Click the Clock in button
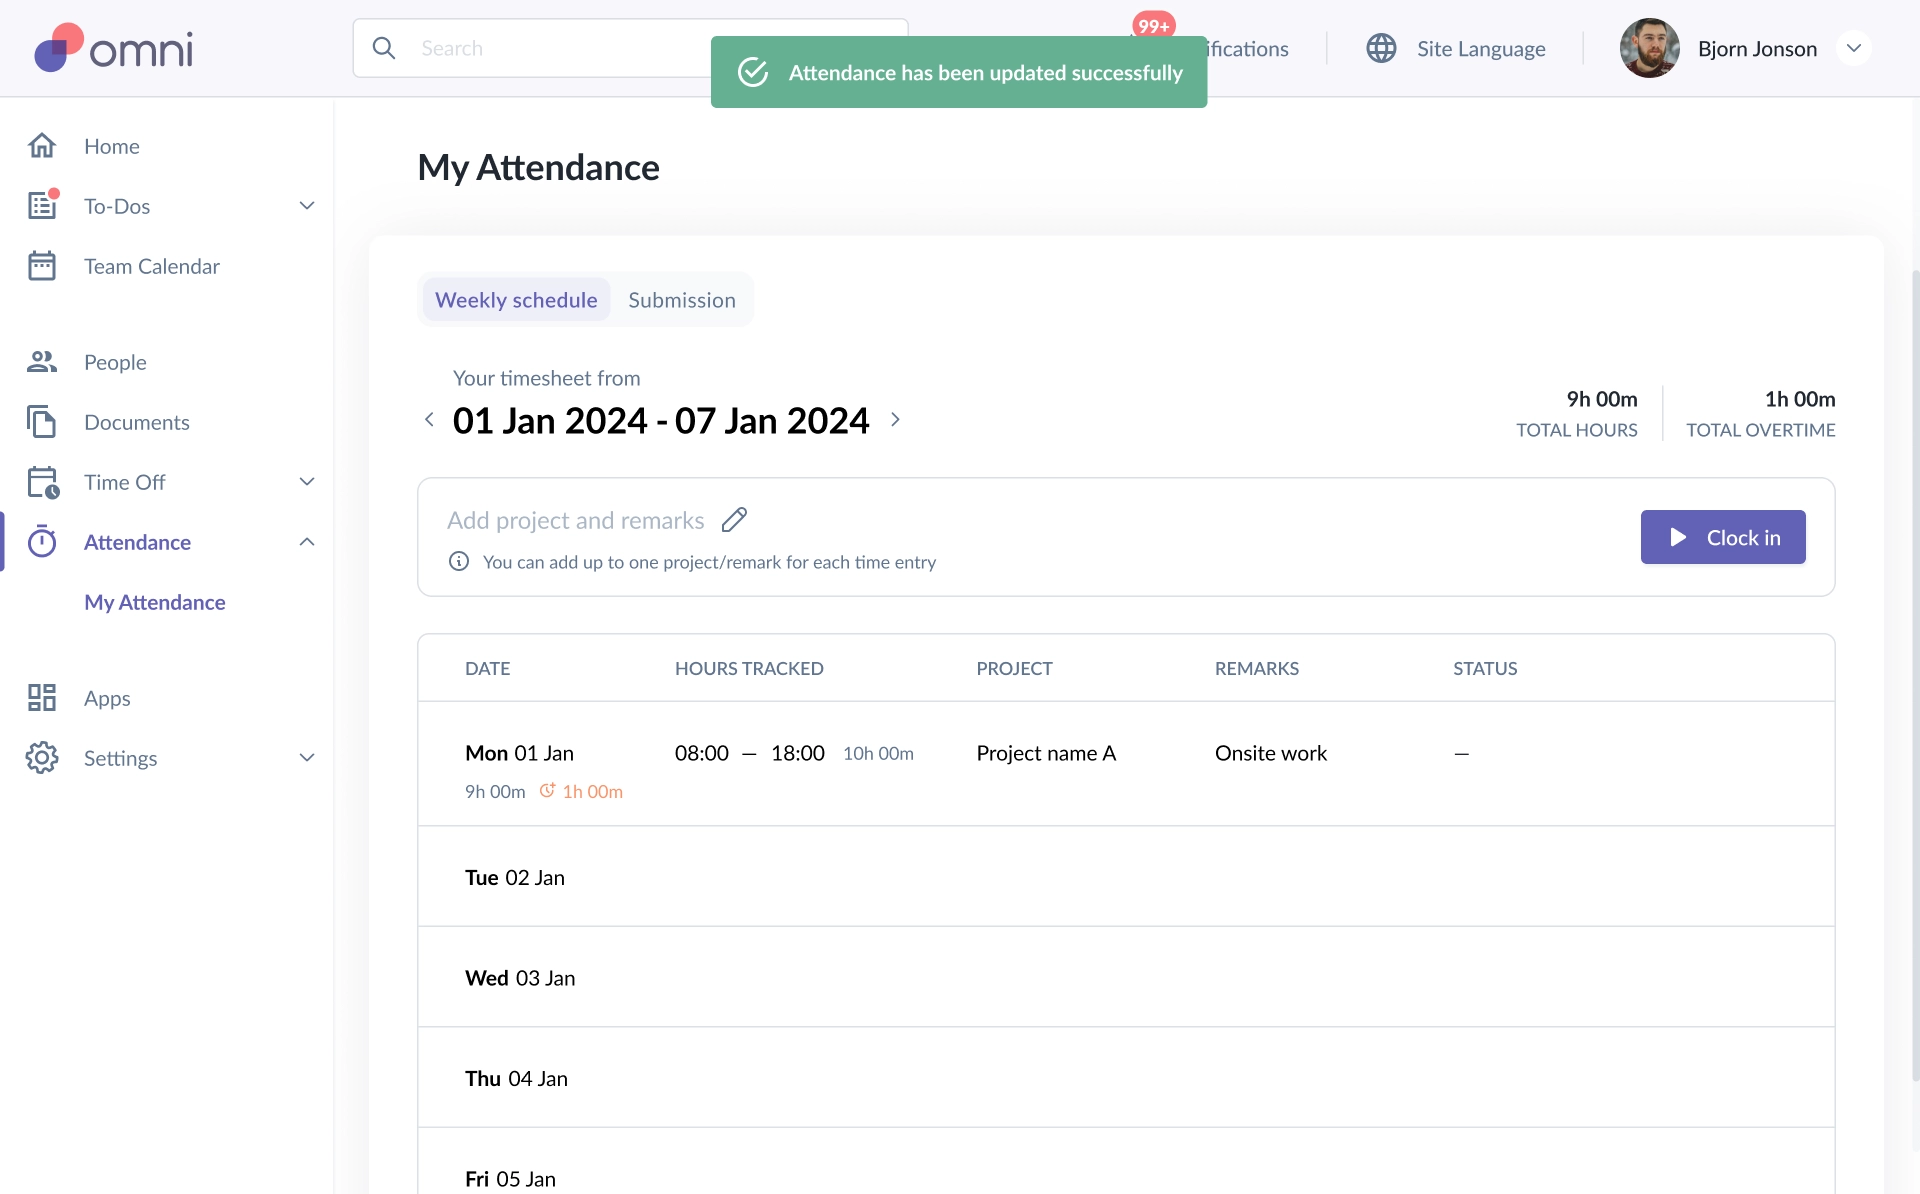Viewport: 1920px width, 1194px height. [x=1723, y=537]
